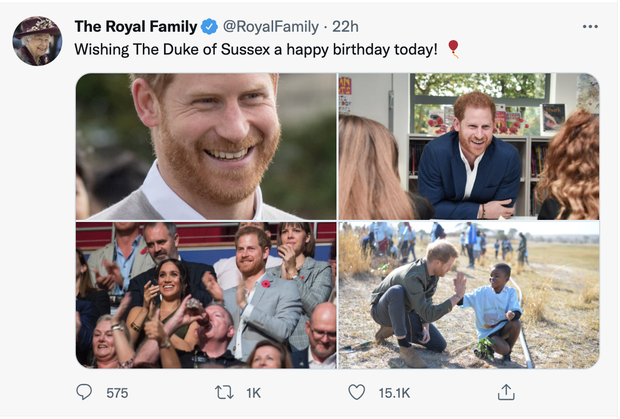Open the share tweet icon

click(506, 393)
